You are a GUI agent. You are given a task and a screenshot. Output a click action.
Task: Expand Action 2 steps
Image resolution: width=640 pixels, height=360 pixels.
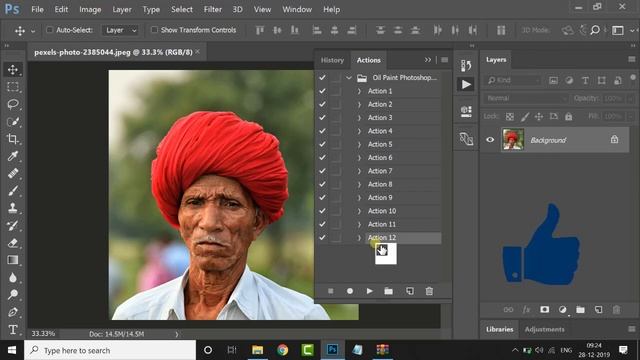point(359,104)
